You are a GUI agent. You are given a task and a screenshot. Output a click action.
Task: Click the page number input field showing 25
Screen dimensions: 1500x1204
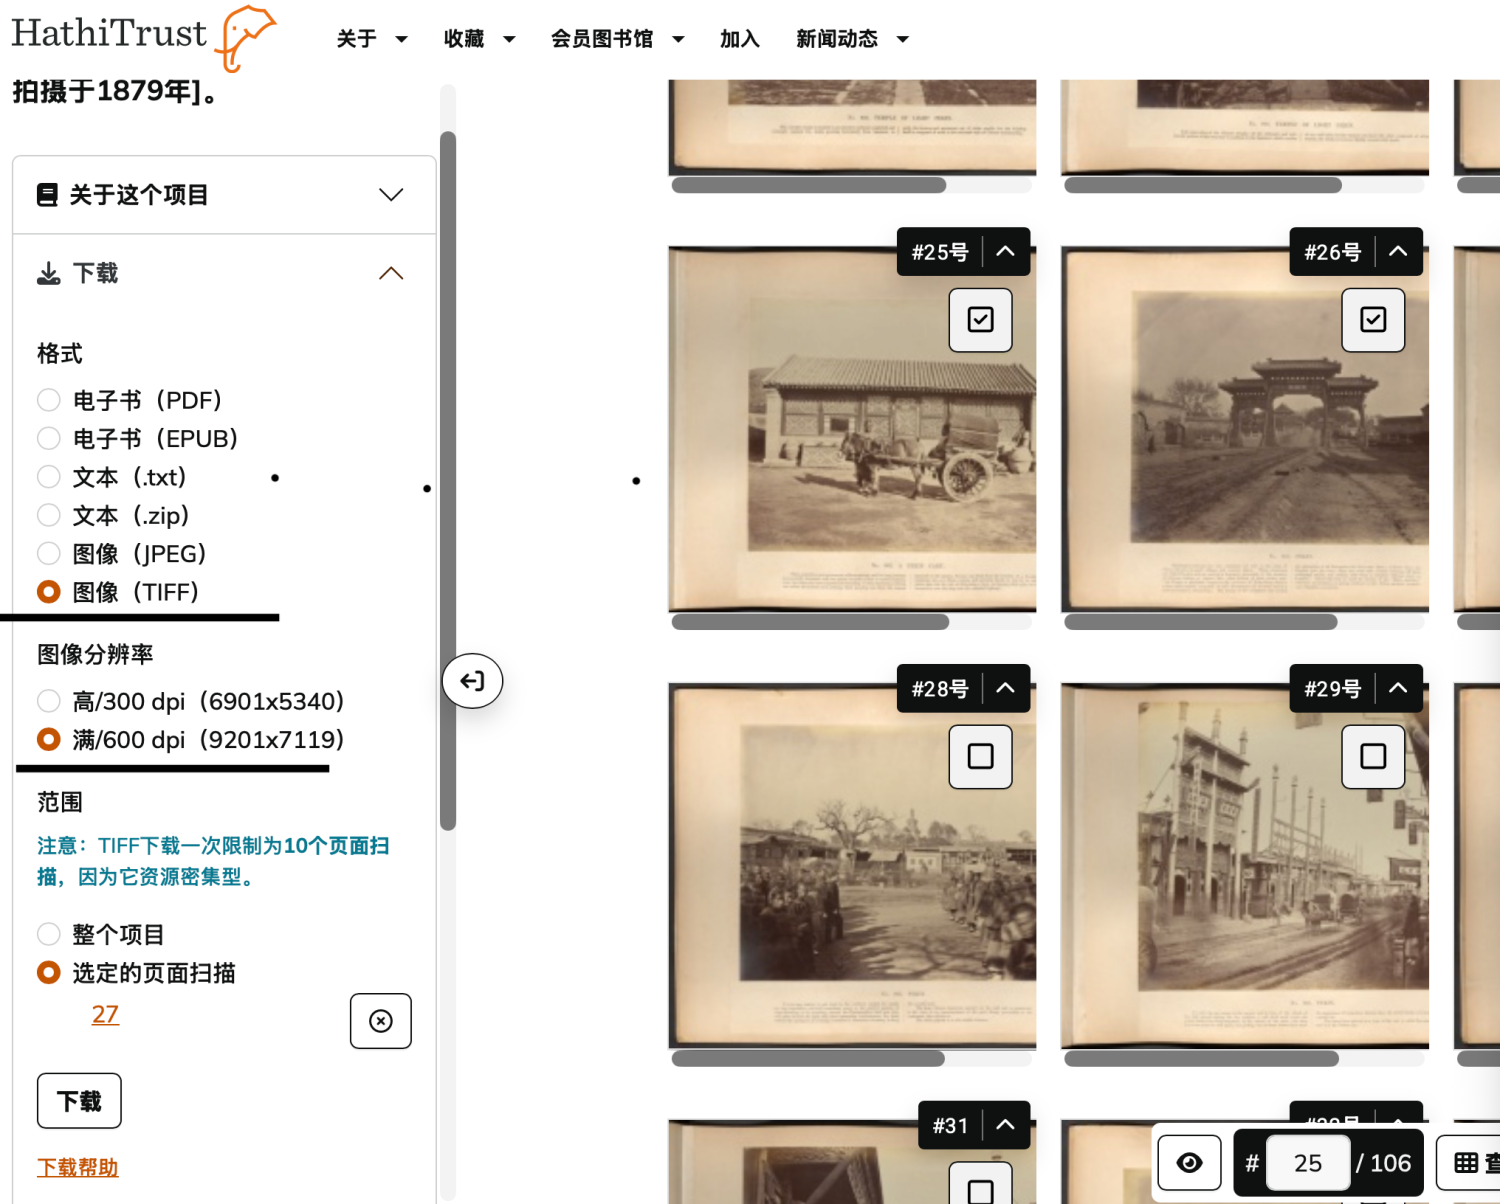coord(1307,1163)
